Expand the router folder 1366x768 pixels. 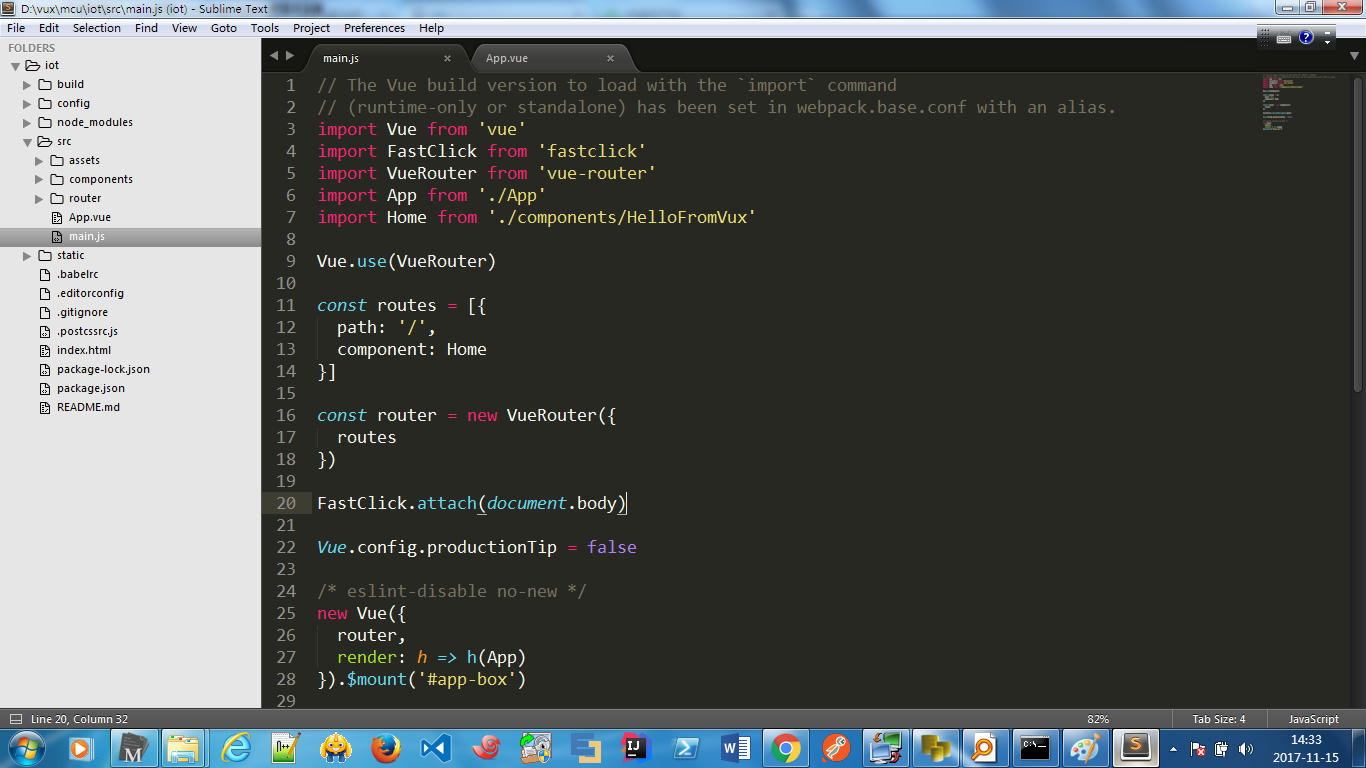40,199
